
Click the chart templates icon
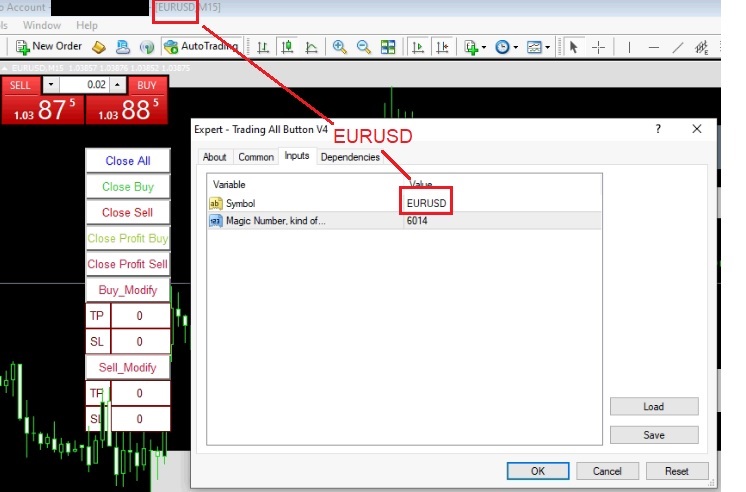(x=534, y=47)
